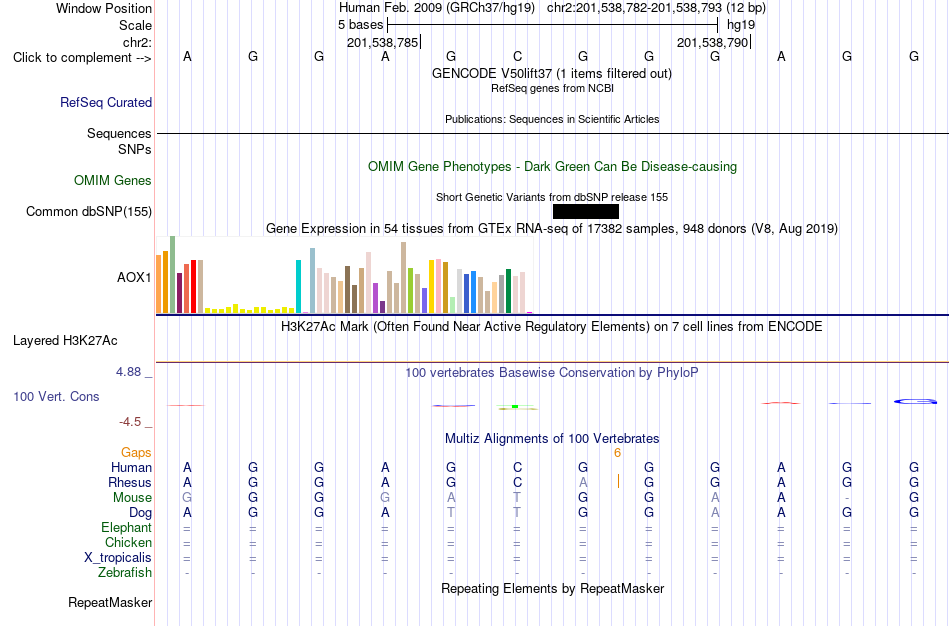The height and width of the screenshot is (626, 950).
Task: Click the orange insertion bar in Rhesus row
Action: point(618,482)
